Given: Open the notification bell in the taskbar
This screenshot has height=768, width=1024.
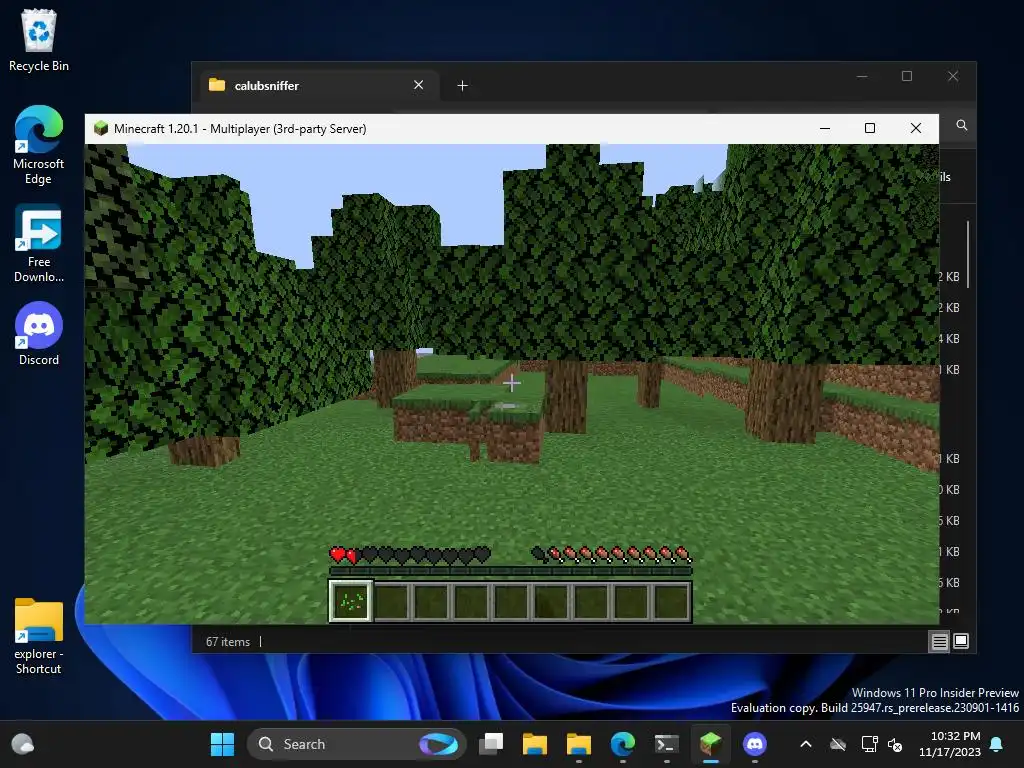Looking at the screenshot, I should pyautogui.click(x=997, y=744).
